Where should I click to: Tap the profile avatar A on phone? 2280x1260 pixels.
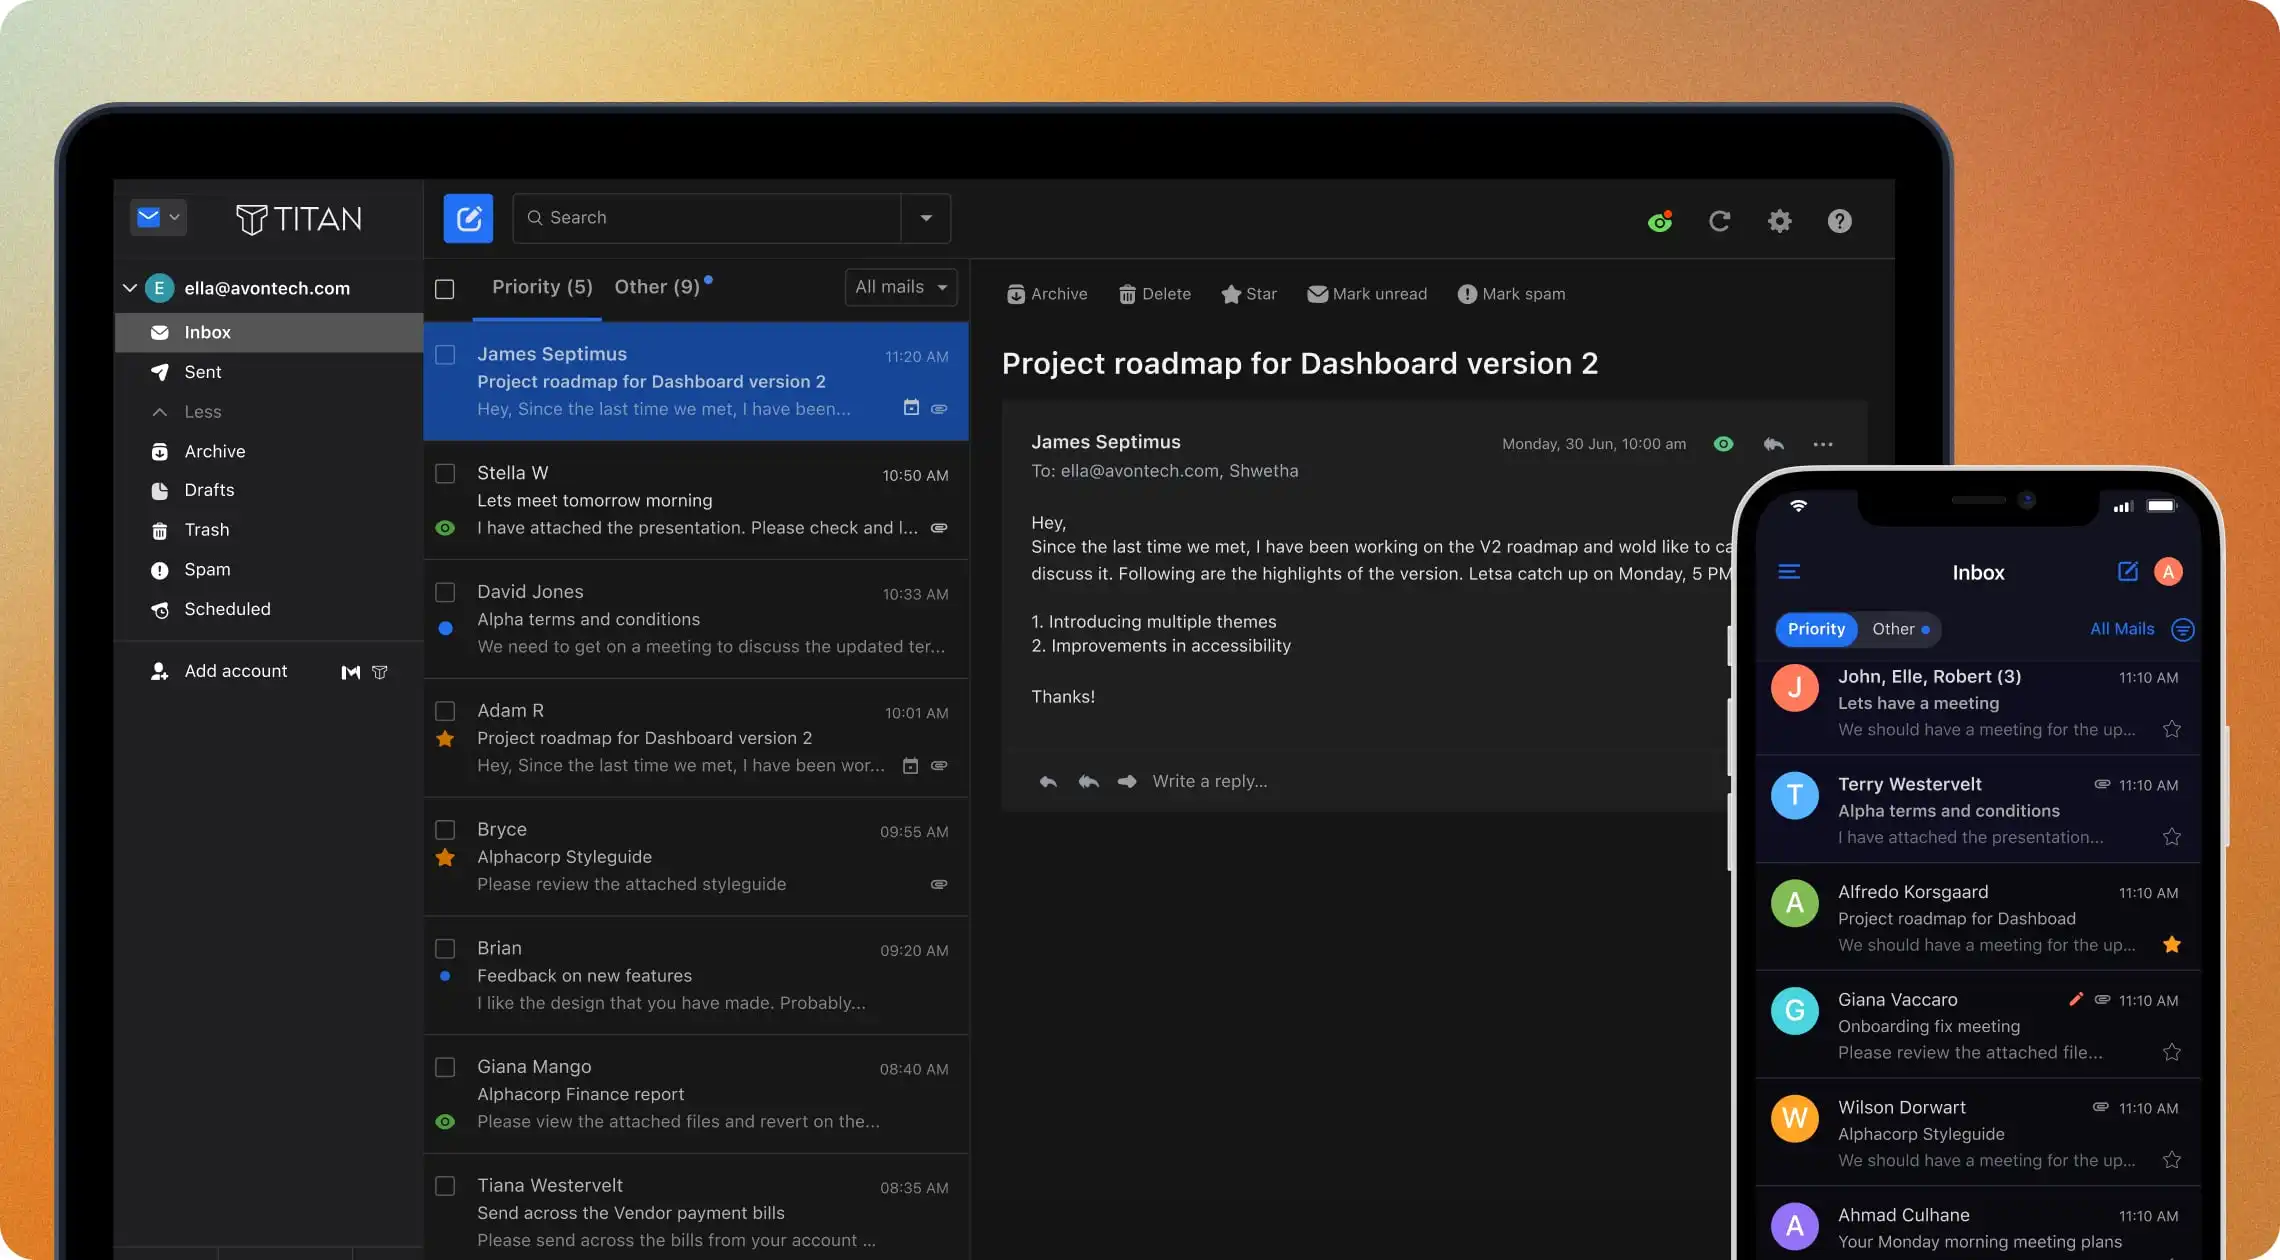click(2168, 572)
